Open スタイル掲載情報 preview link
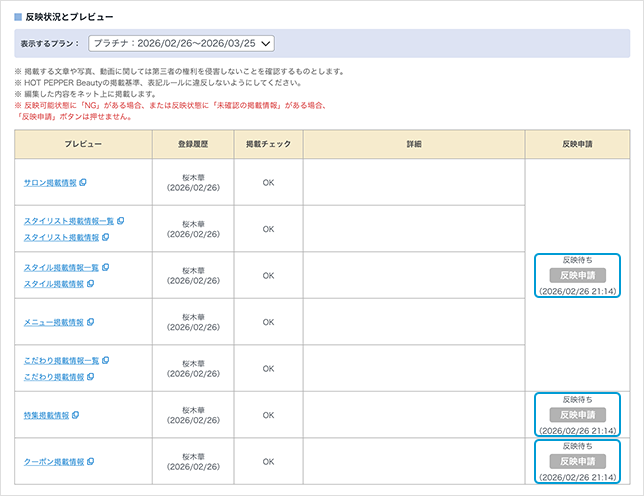This screenshot has height=496, width=644. (54, 284)
